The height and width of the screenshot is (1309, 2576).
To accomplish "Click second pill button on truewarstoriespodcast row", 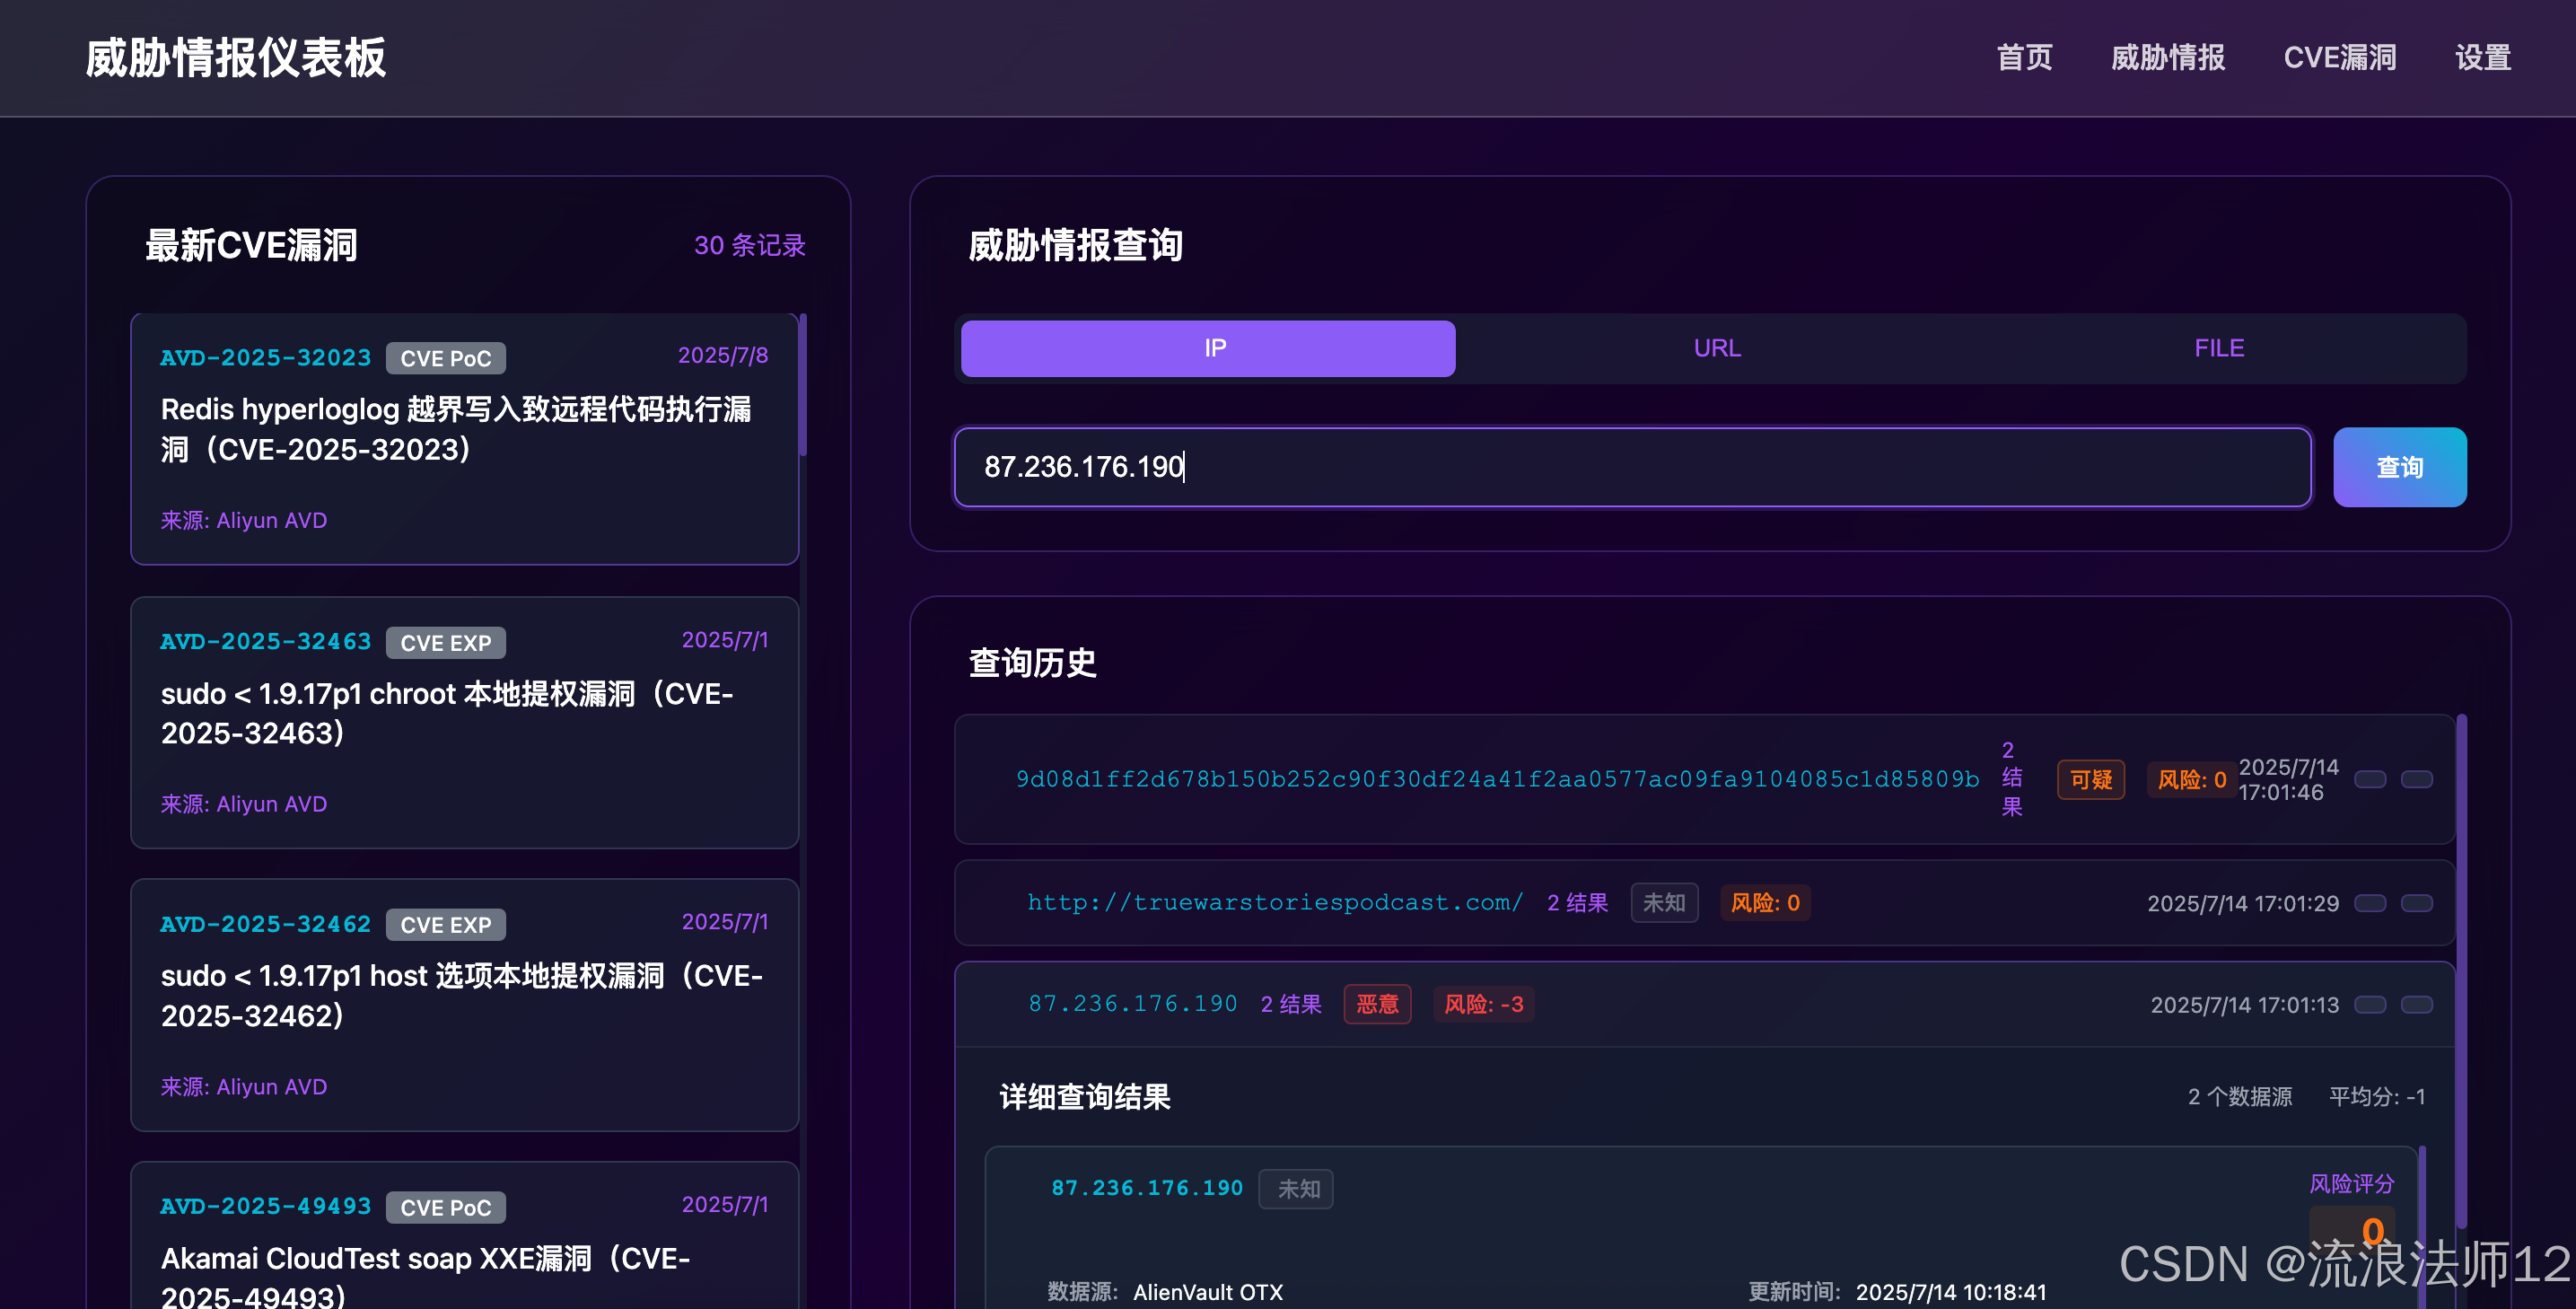I will point(2416,903).
